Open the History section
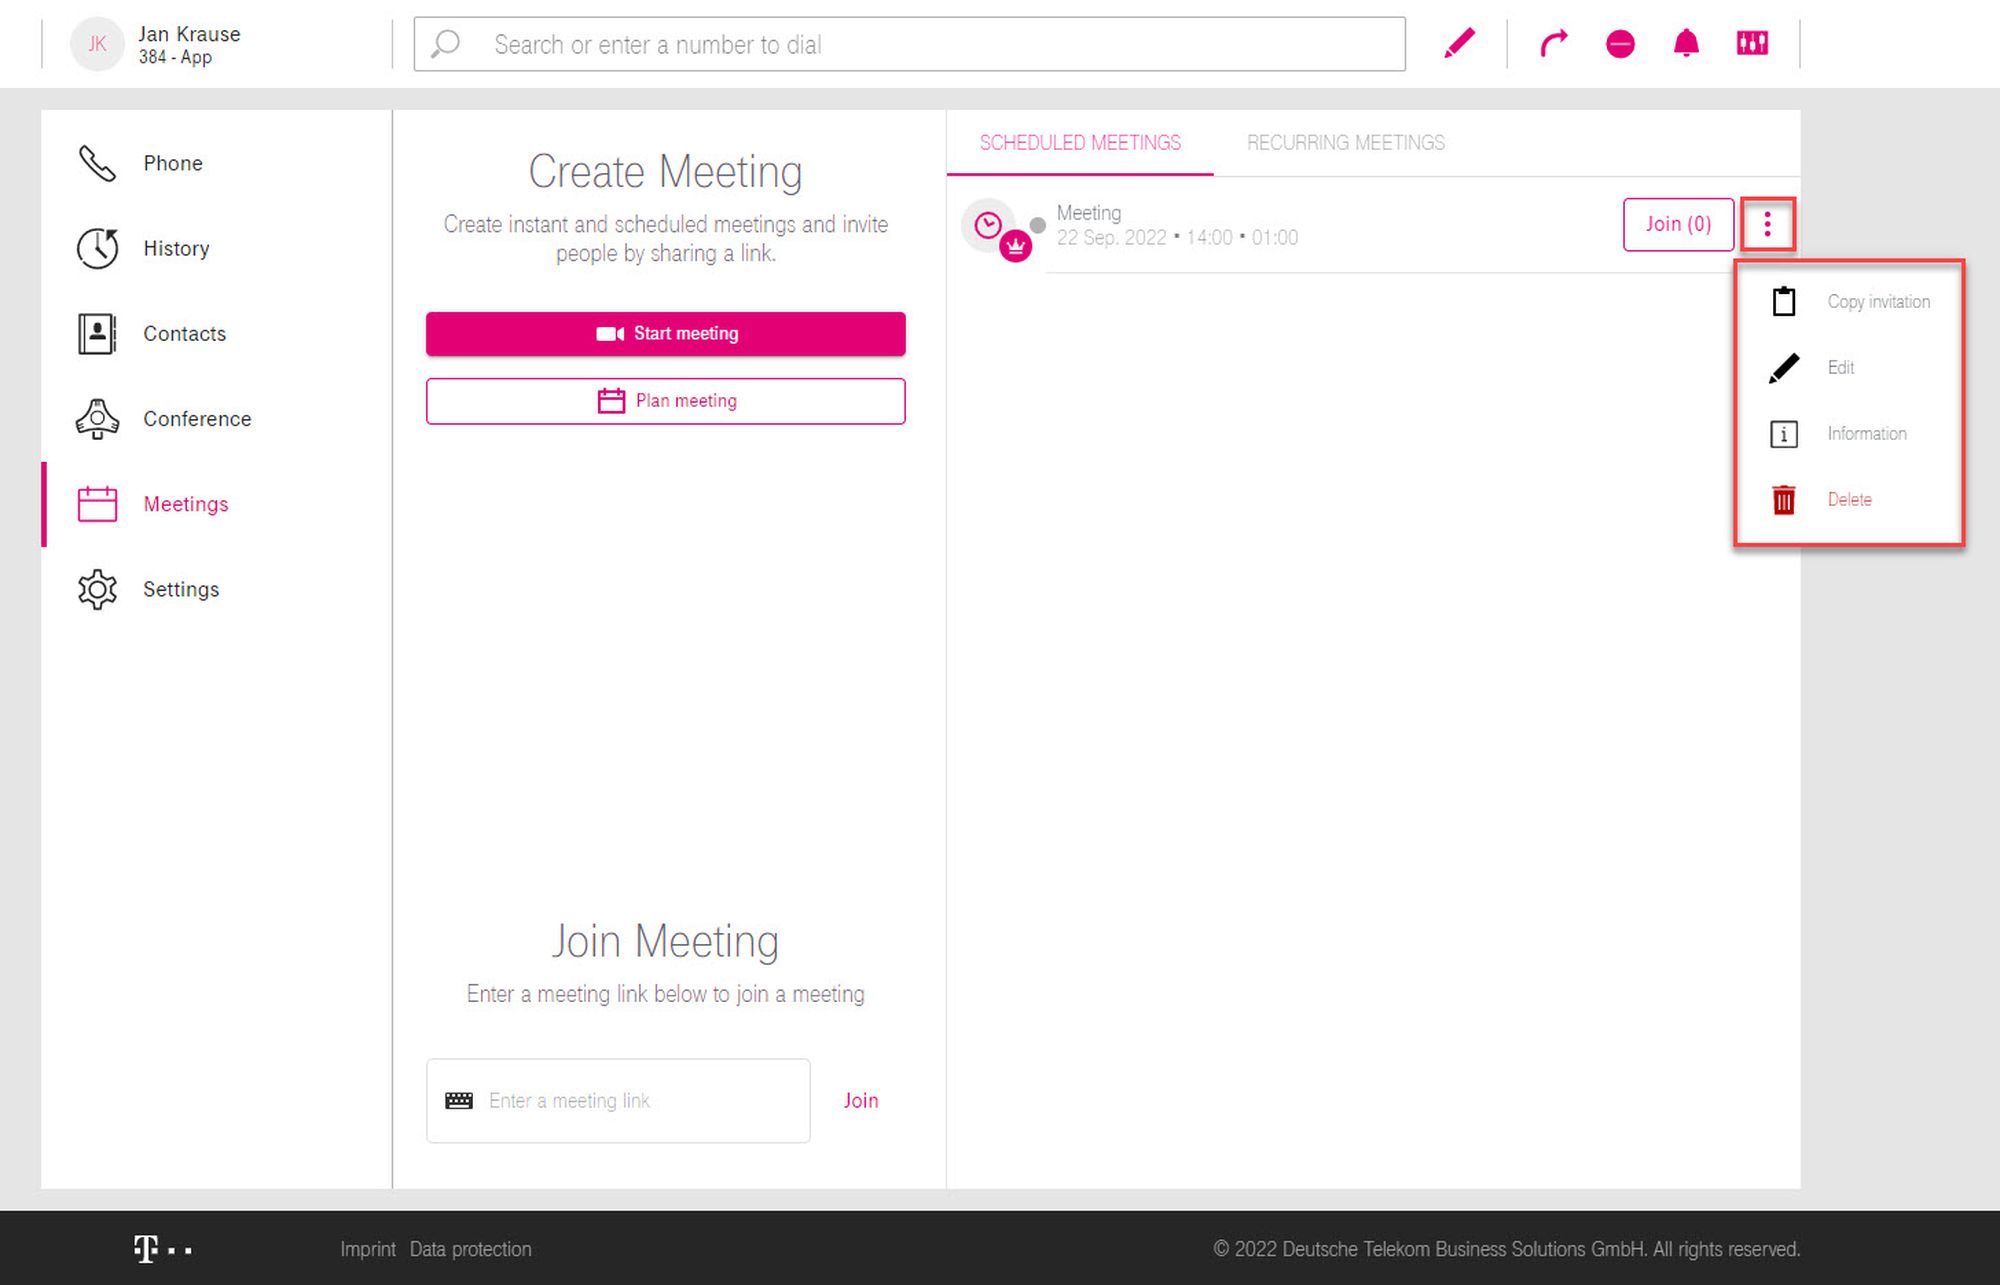Viewport: 2000px width, 1285px height. 175,248
